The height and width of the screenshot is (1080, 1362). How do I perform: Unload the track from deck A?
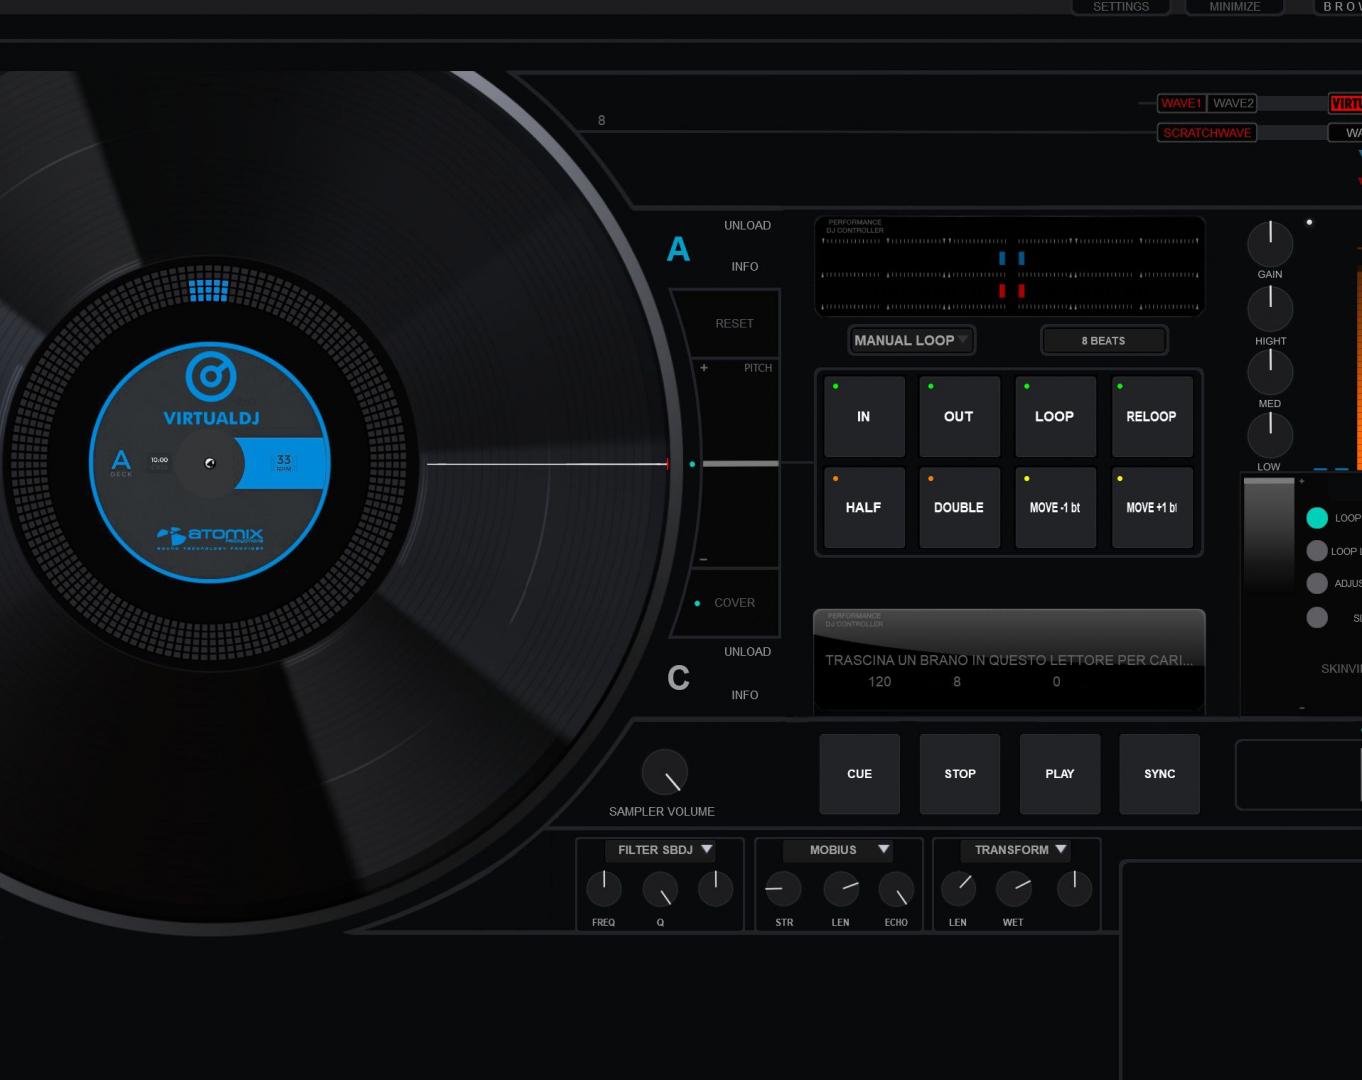747,226
